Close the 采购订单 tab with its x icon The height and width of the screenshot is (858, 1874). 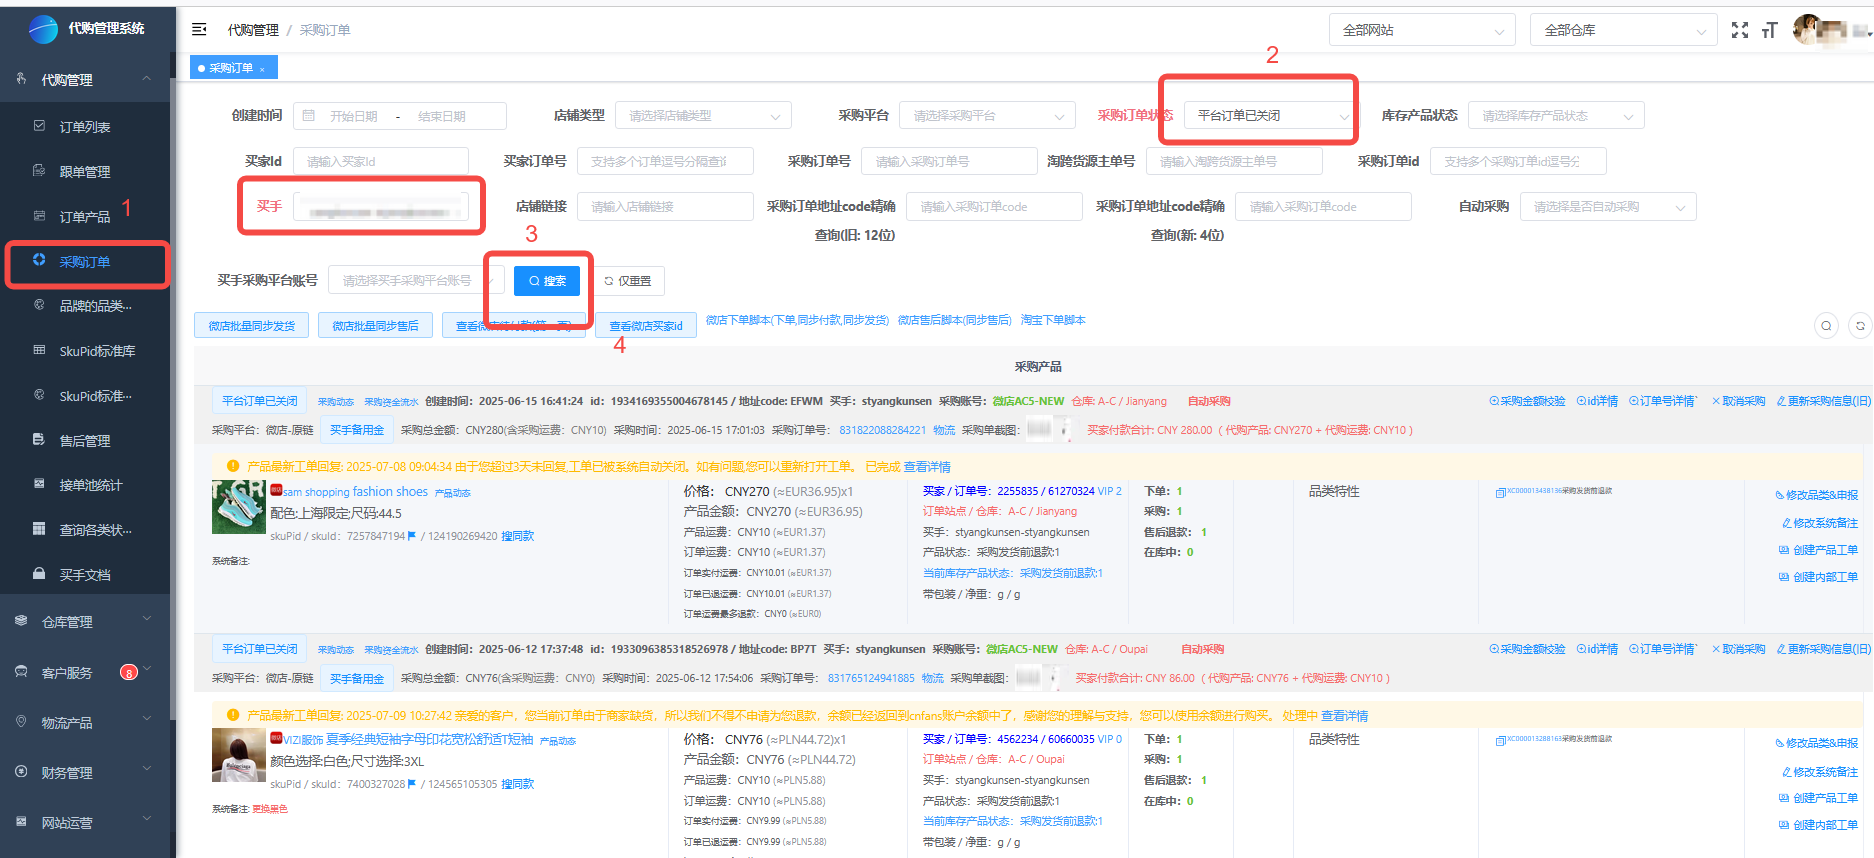(262, 69)
